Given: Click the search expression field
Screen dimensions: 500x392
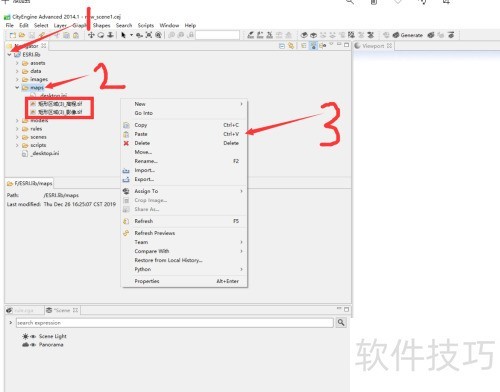Looking at the screenshot, I should (175, 323).
